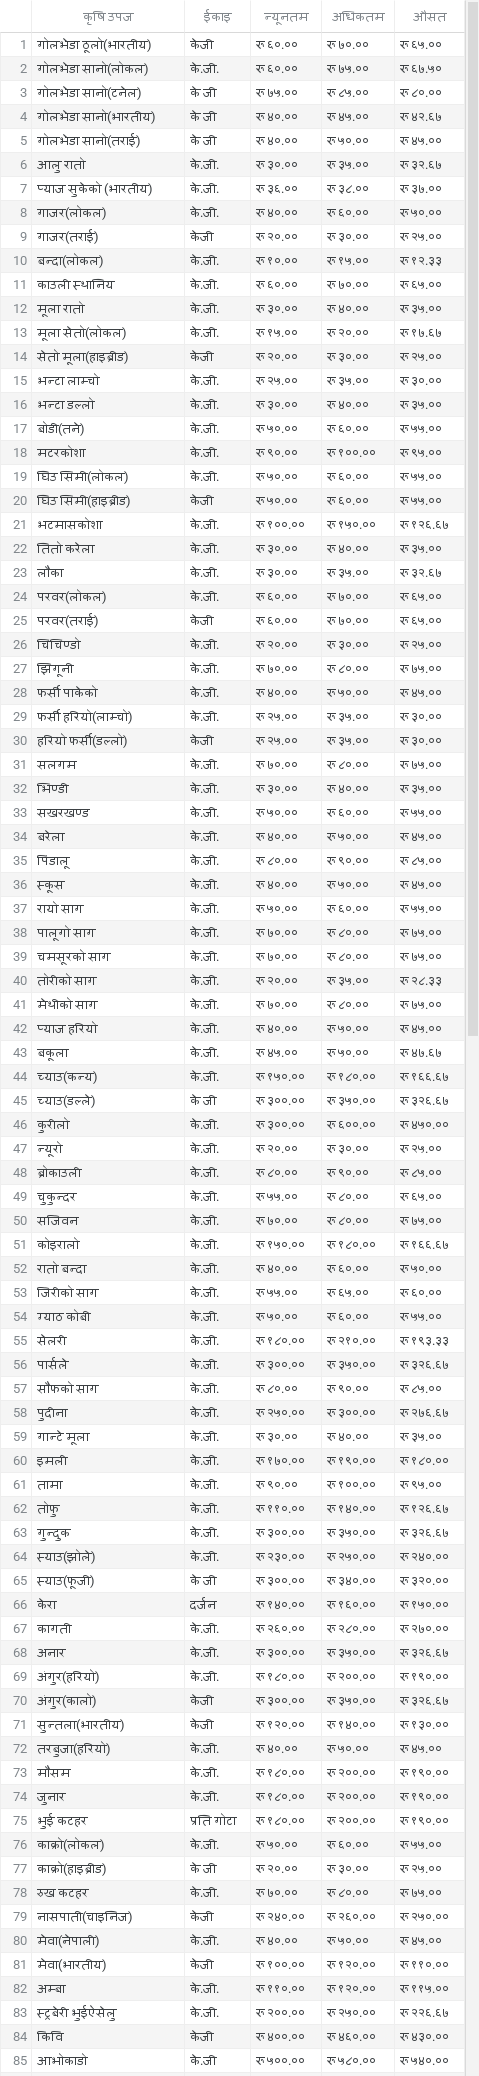Select the आभोकाडो row name

[x=62, y=2060]
